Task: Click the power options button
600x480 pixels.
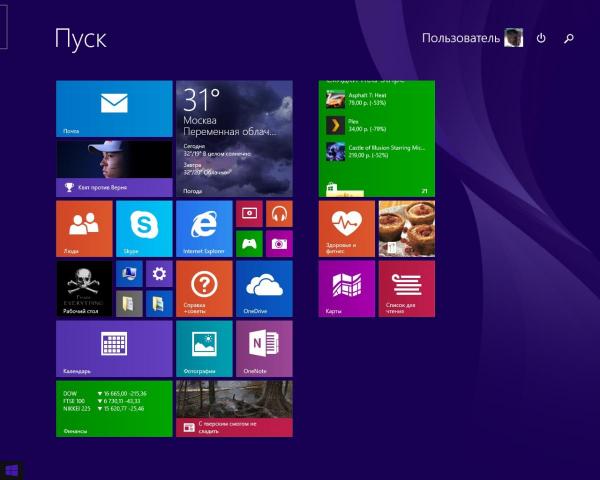Action: (x=541, y=38)
